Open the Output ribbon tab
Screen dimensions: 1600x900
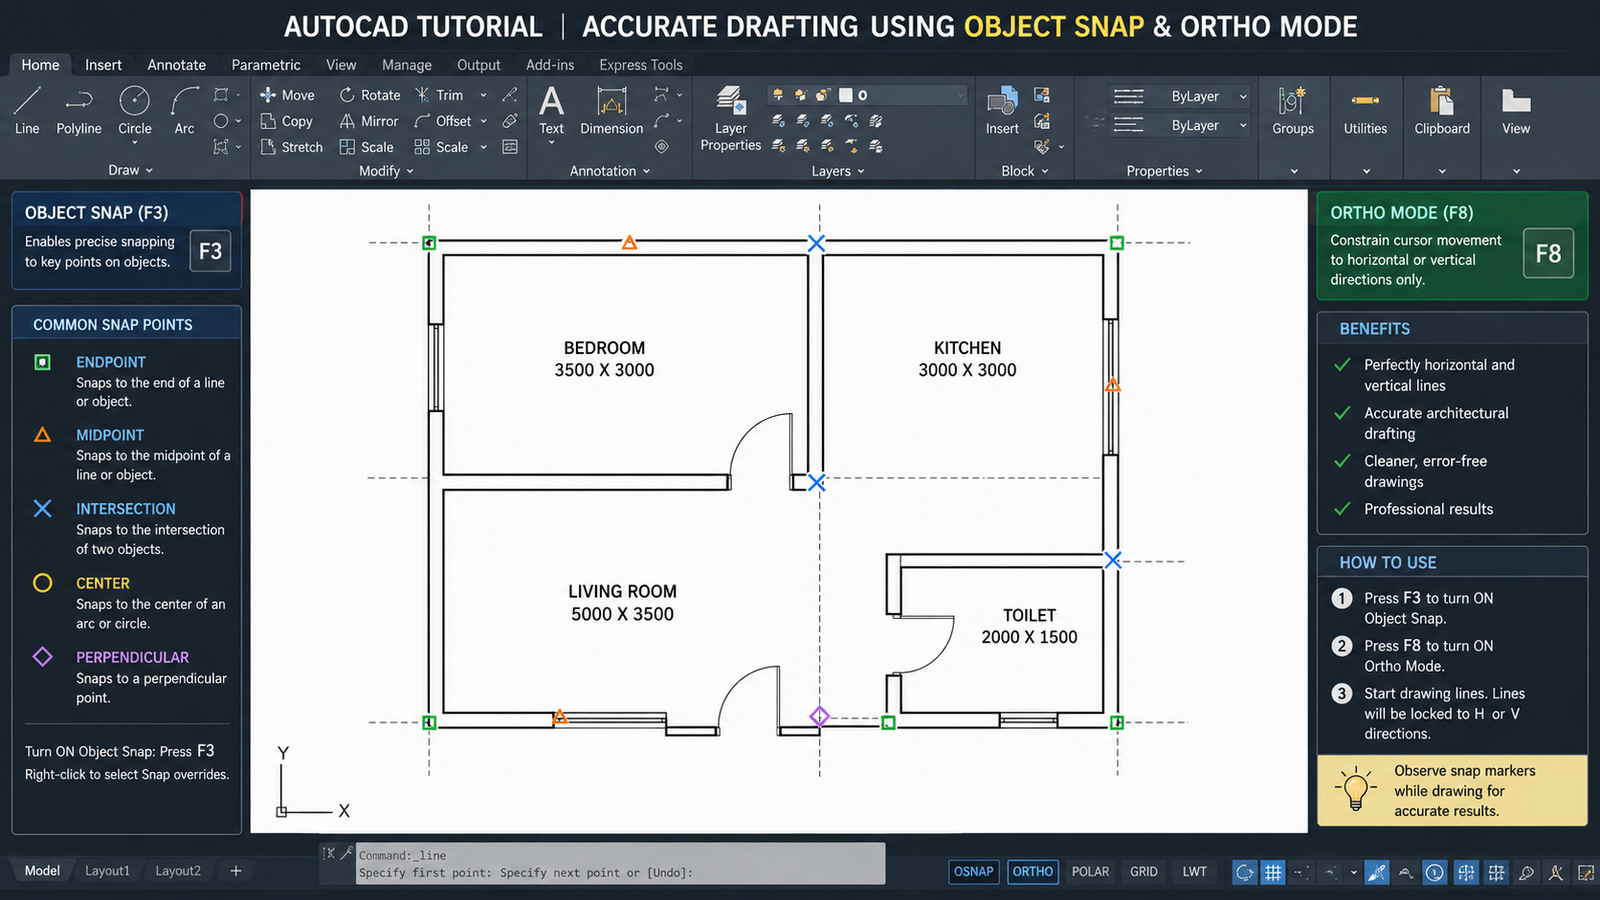479,65
